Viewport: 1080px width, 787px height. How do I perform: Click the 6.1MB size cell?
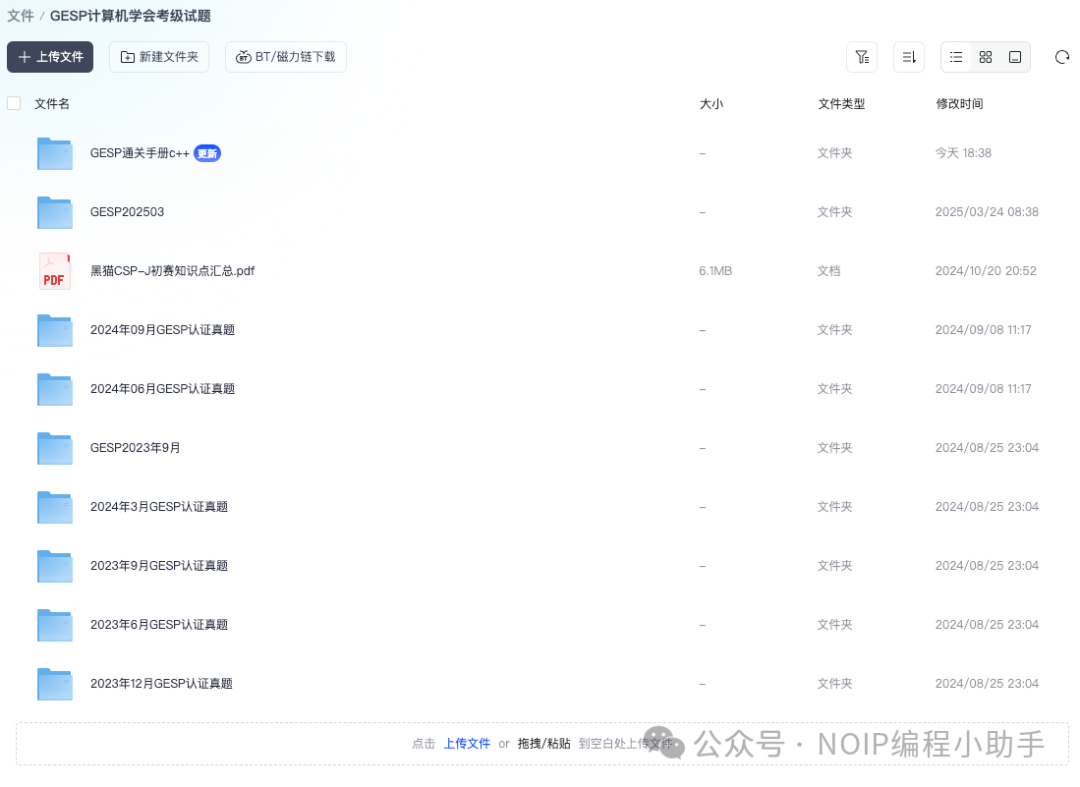tap(716, 271)
